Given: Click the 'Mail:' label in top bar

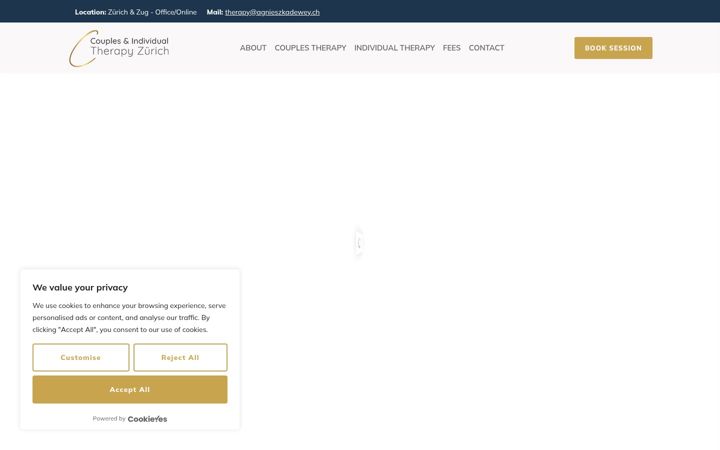Looking at the screenshot, I should click(215, 12).
